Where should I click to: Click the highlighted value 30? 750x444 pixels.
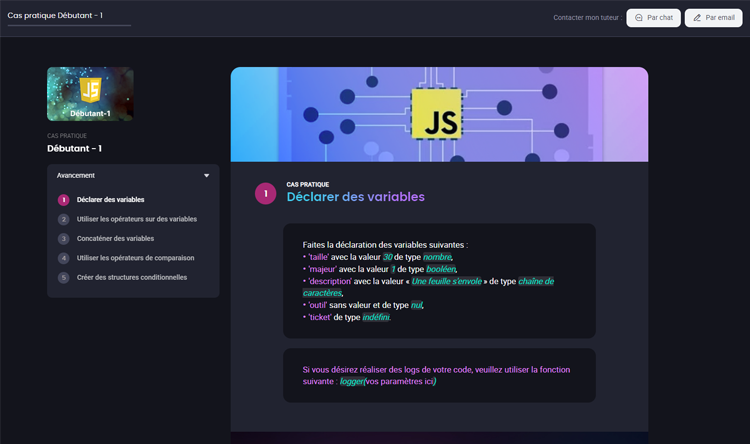387,257
